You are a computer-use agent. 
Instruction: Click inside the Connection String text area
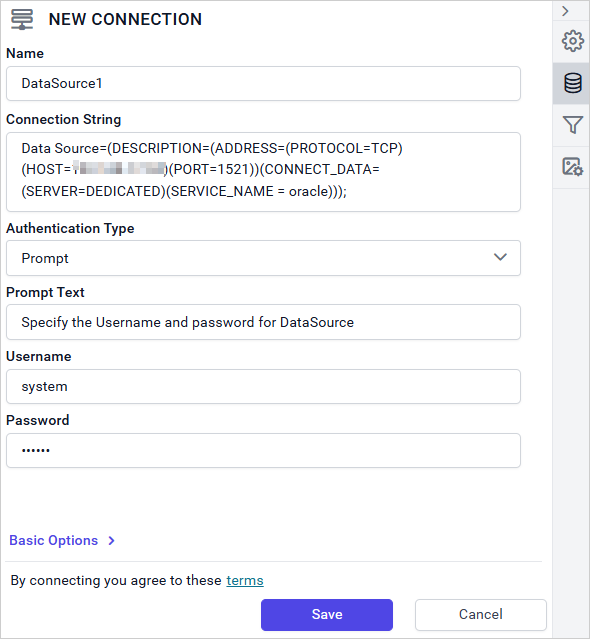pos(263,172)
